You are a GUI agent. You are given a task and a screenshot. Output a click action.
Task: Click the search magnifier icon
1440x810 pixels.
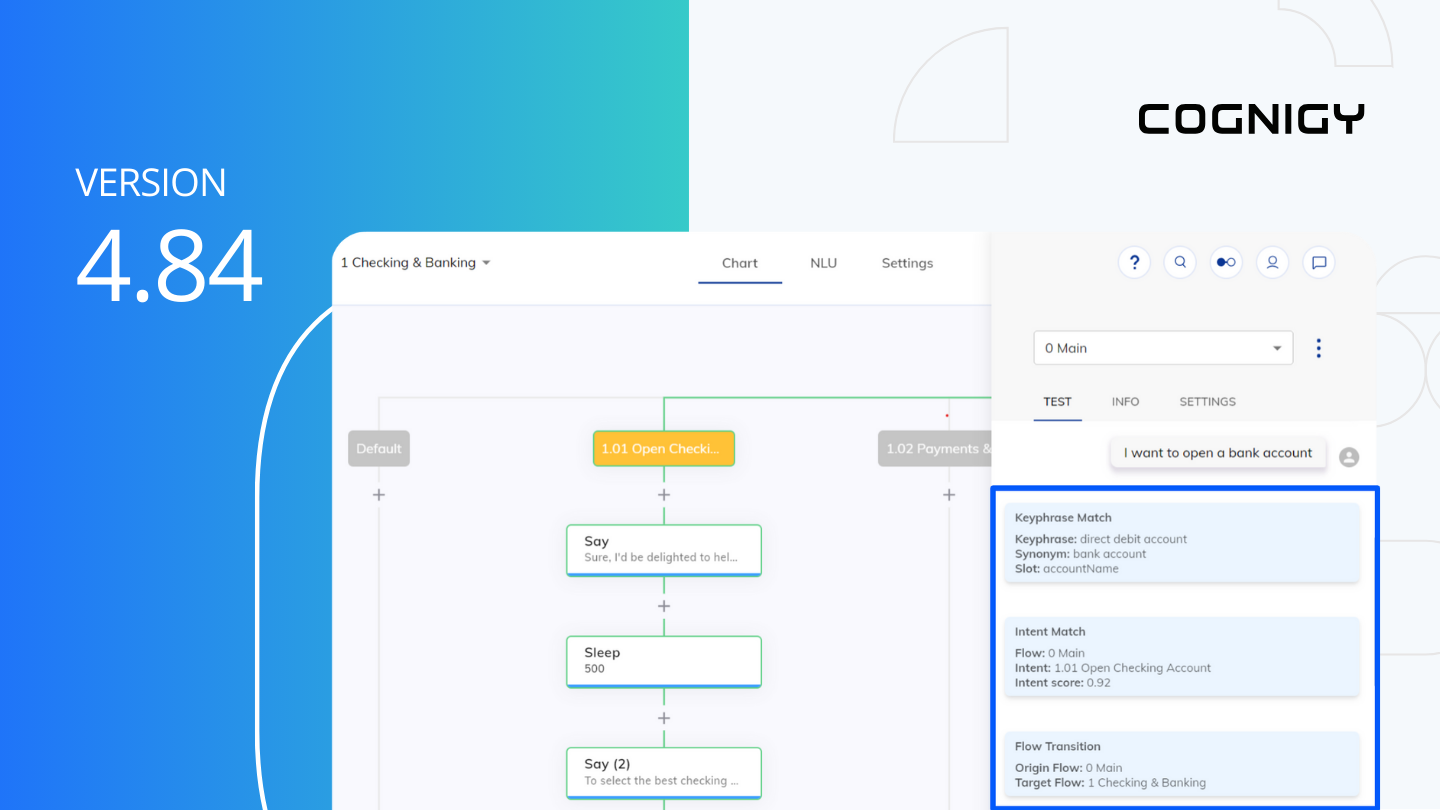(1180, 262)
